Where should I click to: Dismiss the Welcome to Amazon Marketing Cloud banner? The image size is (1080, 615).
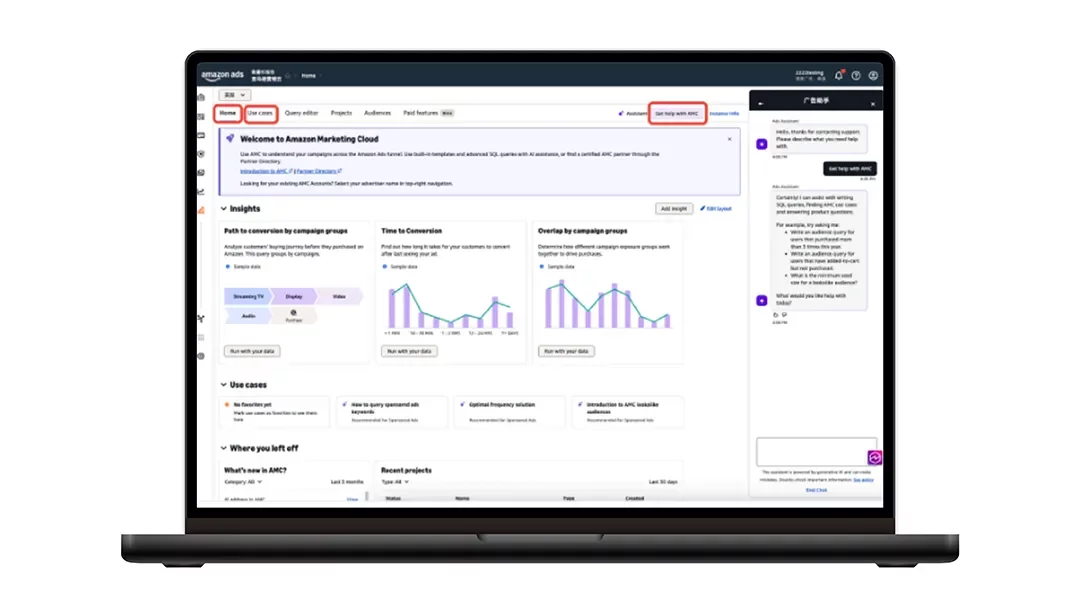coord(729,139)
